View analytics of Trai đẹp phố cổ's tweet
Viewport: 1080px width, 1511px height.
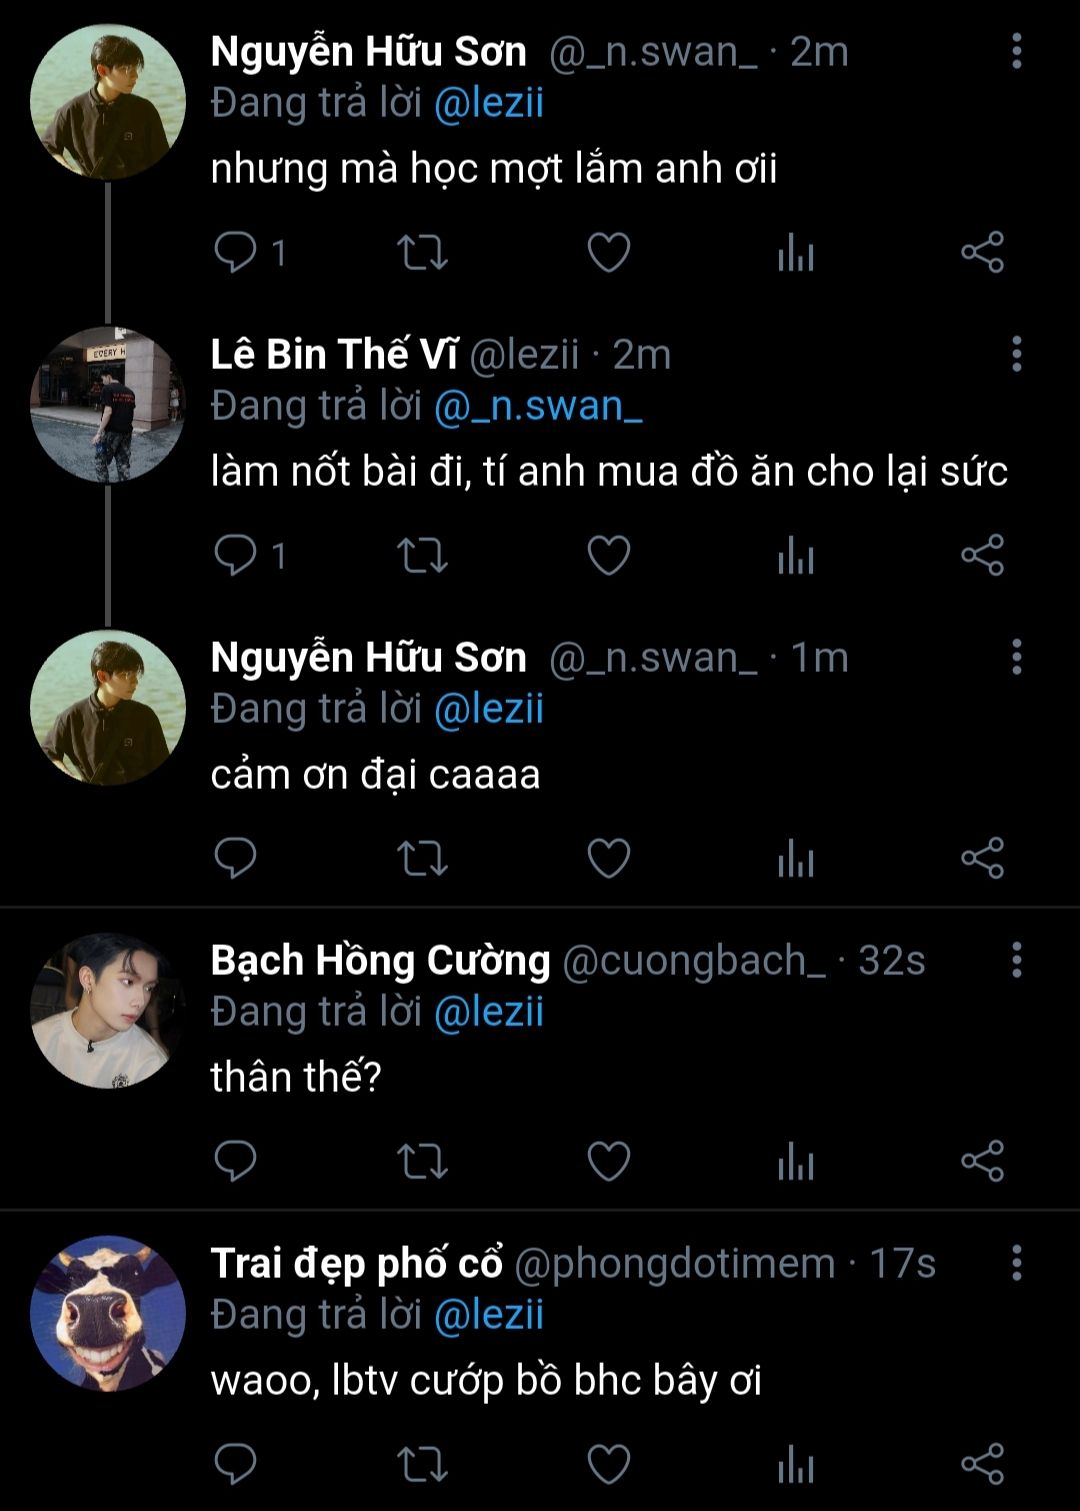(x=796, y=1465)
